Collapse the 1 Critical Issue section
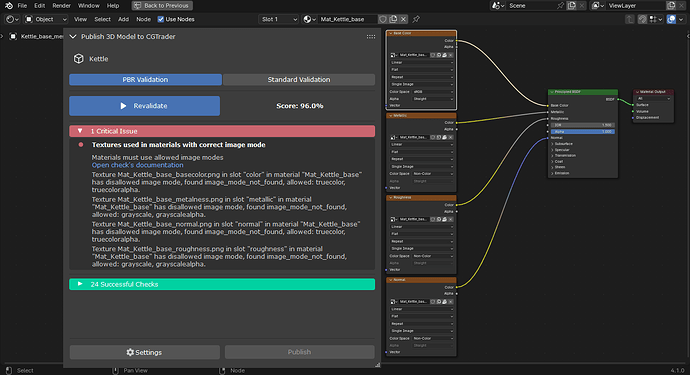 tap(80, 131)
